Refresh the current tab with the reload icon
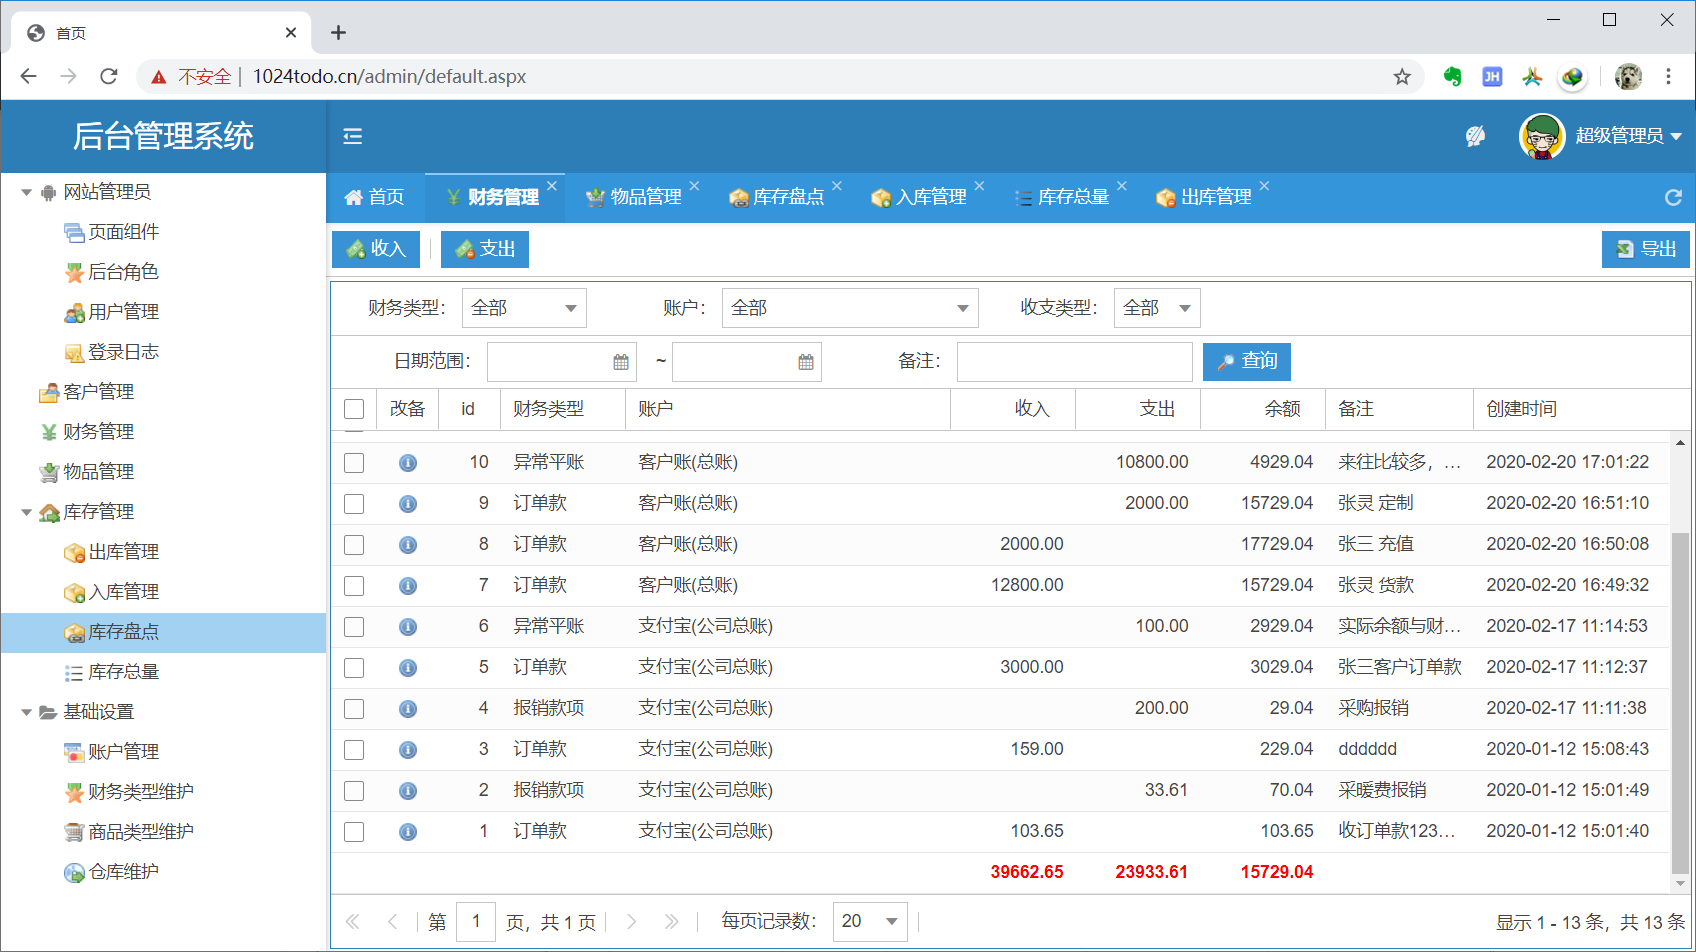Viewport: 1696px width, 952px height. [1673, 197]
